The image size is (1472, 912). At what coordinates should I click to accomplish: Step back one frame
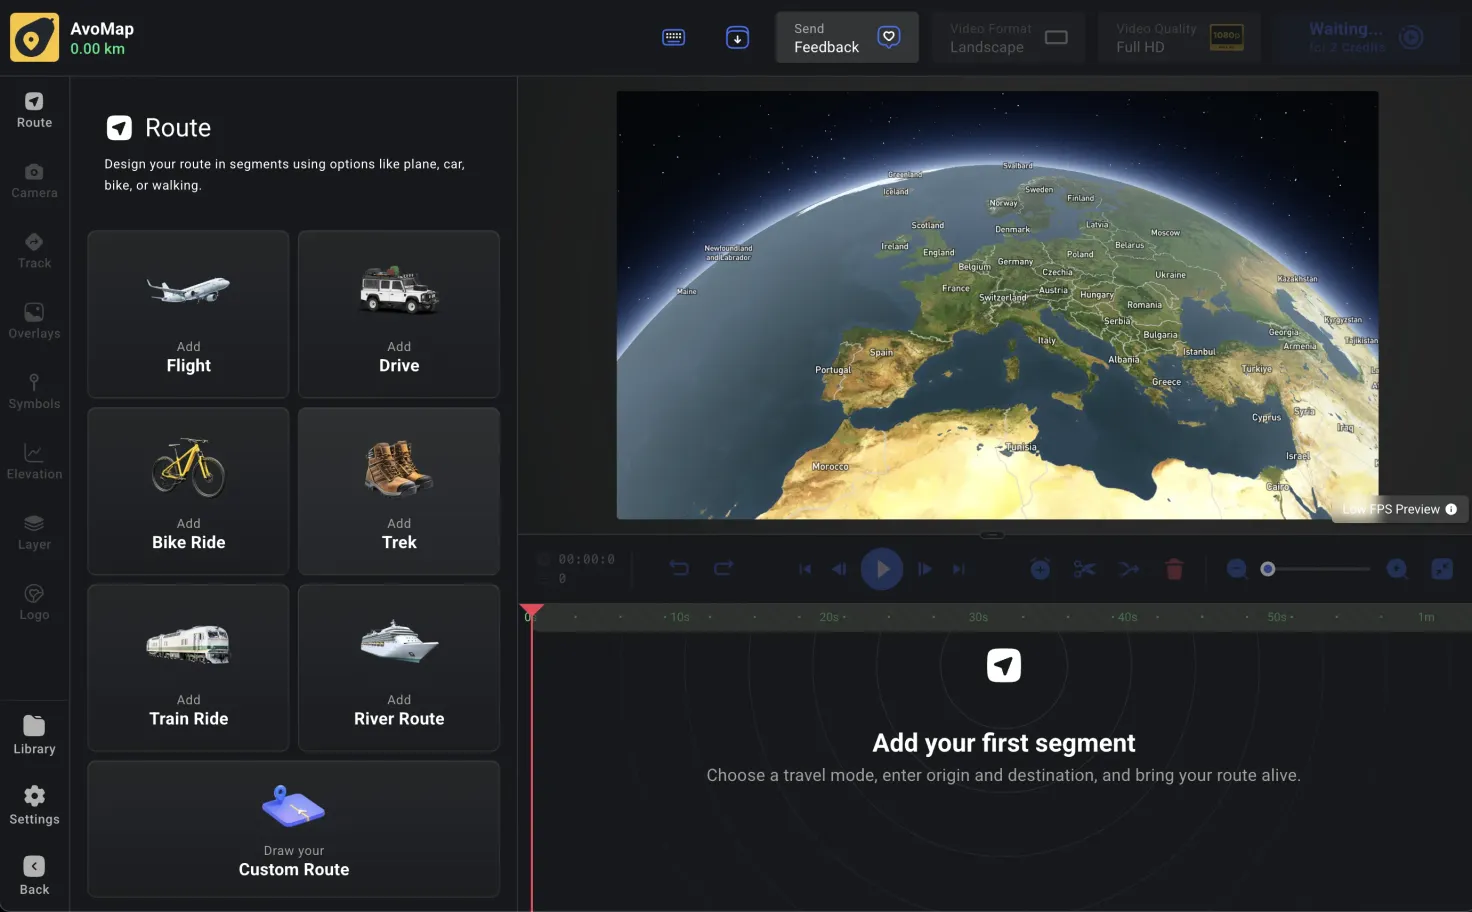pyautogui.click(x=839, y=569)
